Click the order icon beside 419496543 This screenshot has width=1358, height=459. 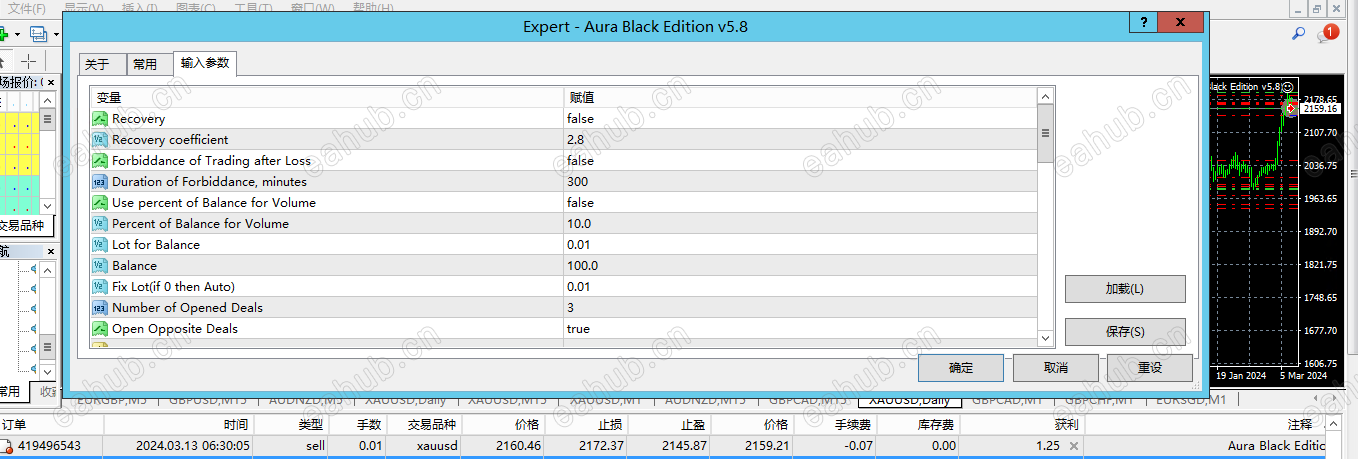tap(5, 446)
